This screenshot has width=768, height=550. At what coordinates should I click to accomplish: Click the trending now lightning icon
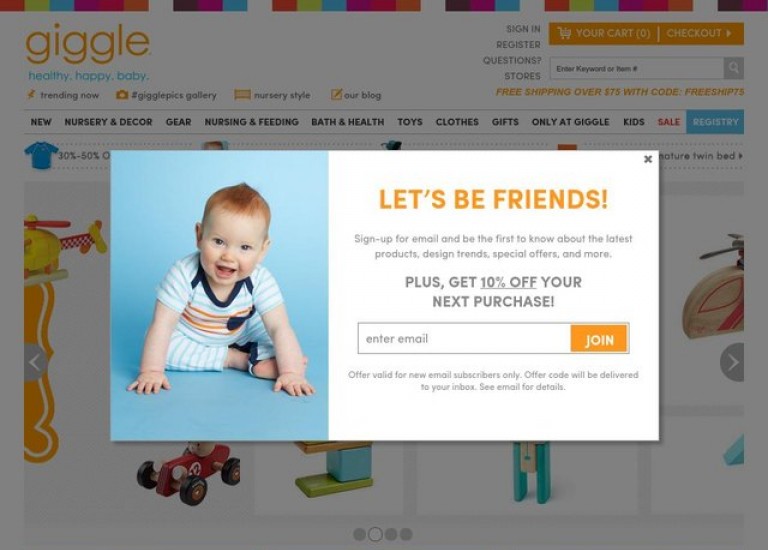(x=31, y=94)
